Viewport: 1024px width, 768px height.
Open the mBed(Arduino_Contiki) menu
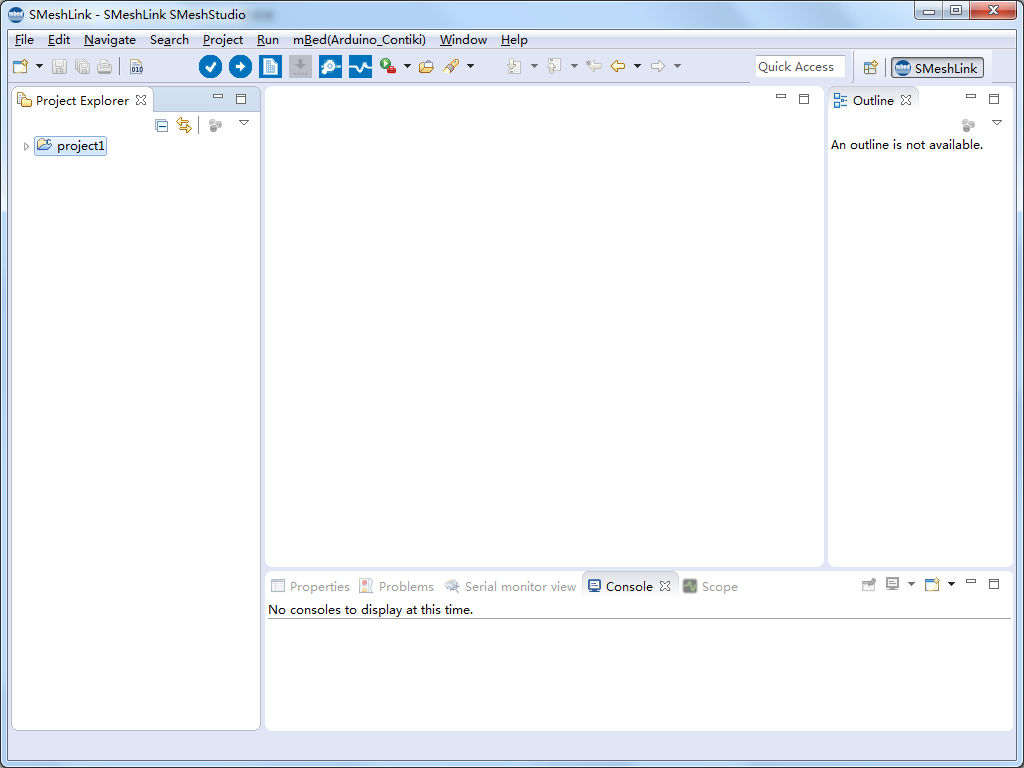click(359, 40)
